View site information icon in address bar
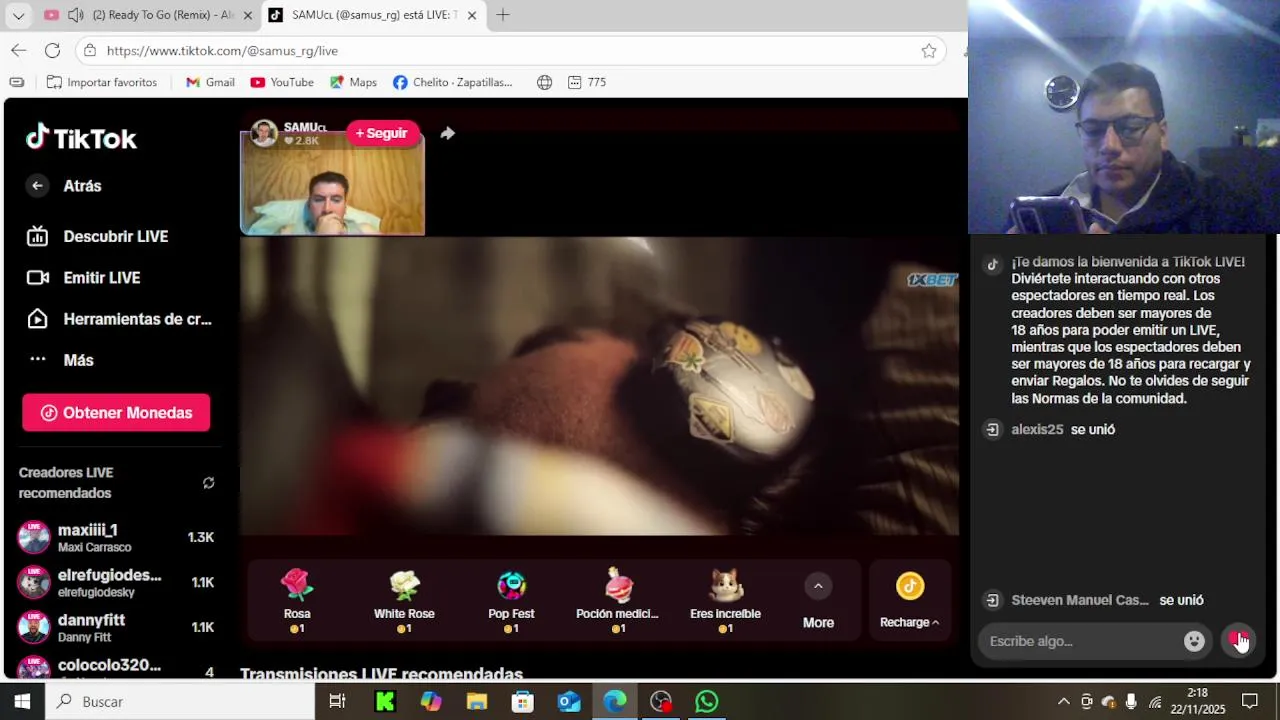The height and width of the screenshot is (720, 1280). pyautogui.click(x=90, y=50)
